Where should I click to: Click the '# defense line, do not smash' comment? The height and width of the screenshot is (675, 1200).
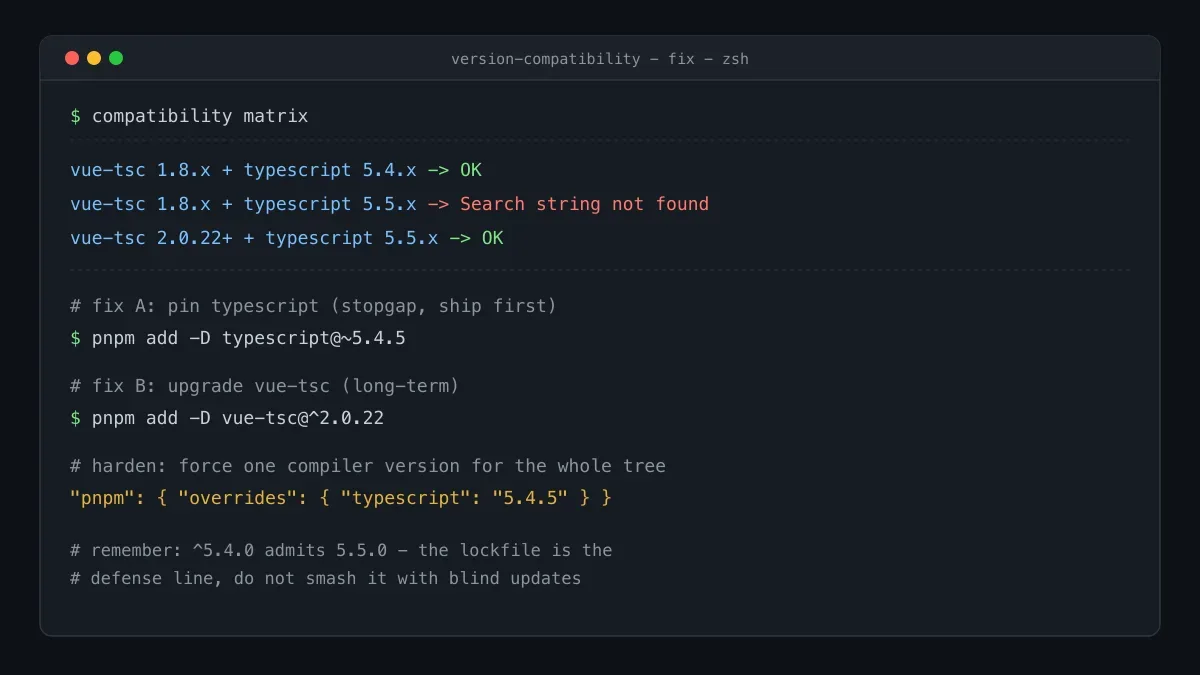click(x=325, y=578)
